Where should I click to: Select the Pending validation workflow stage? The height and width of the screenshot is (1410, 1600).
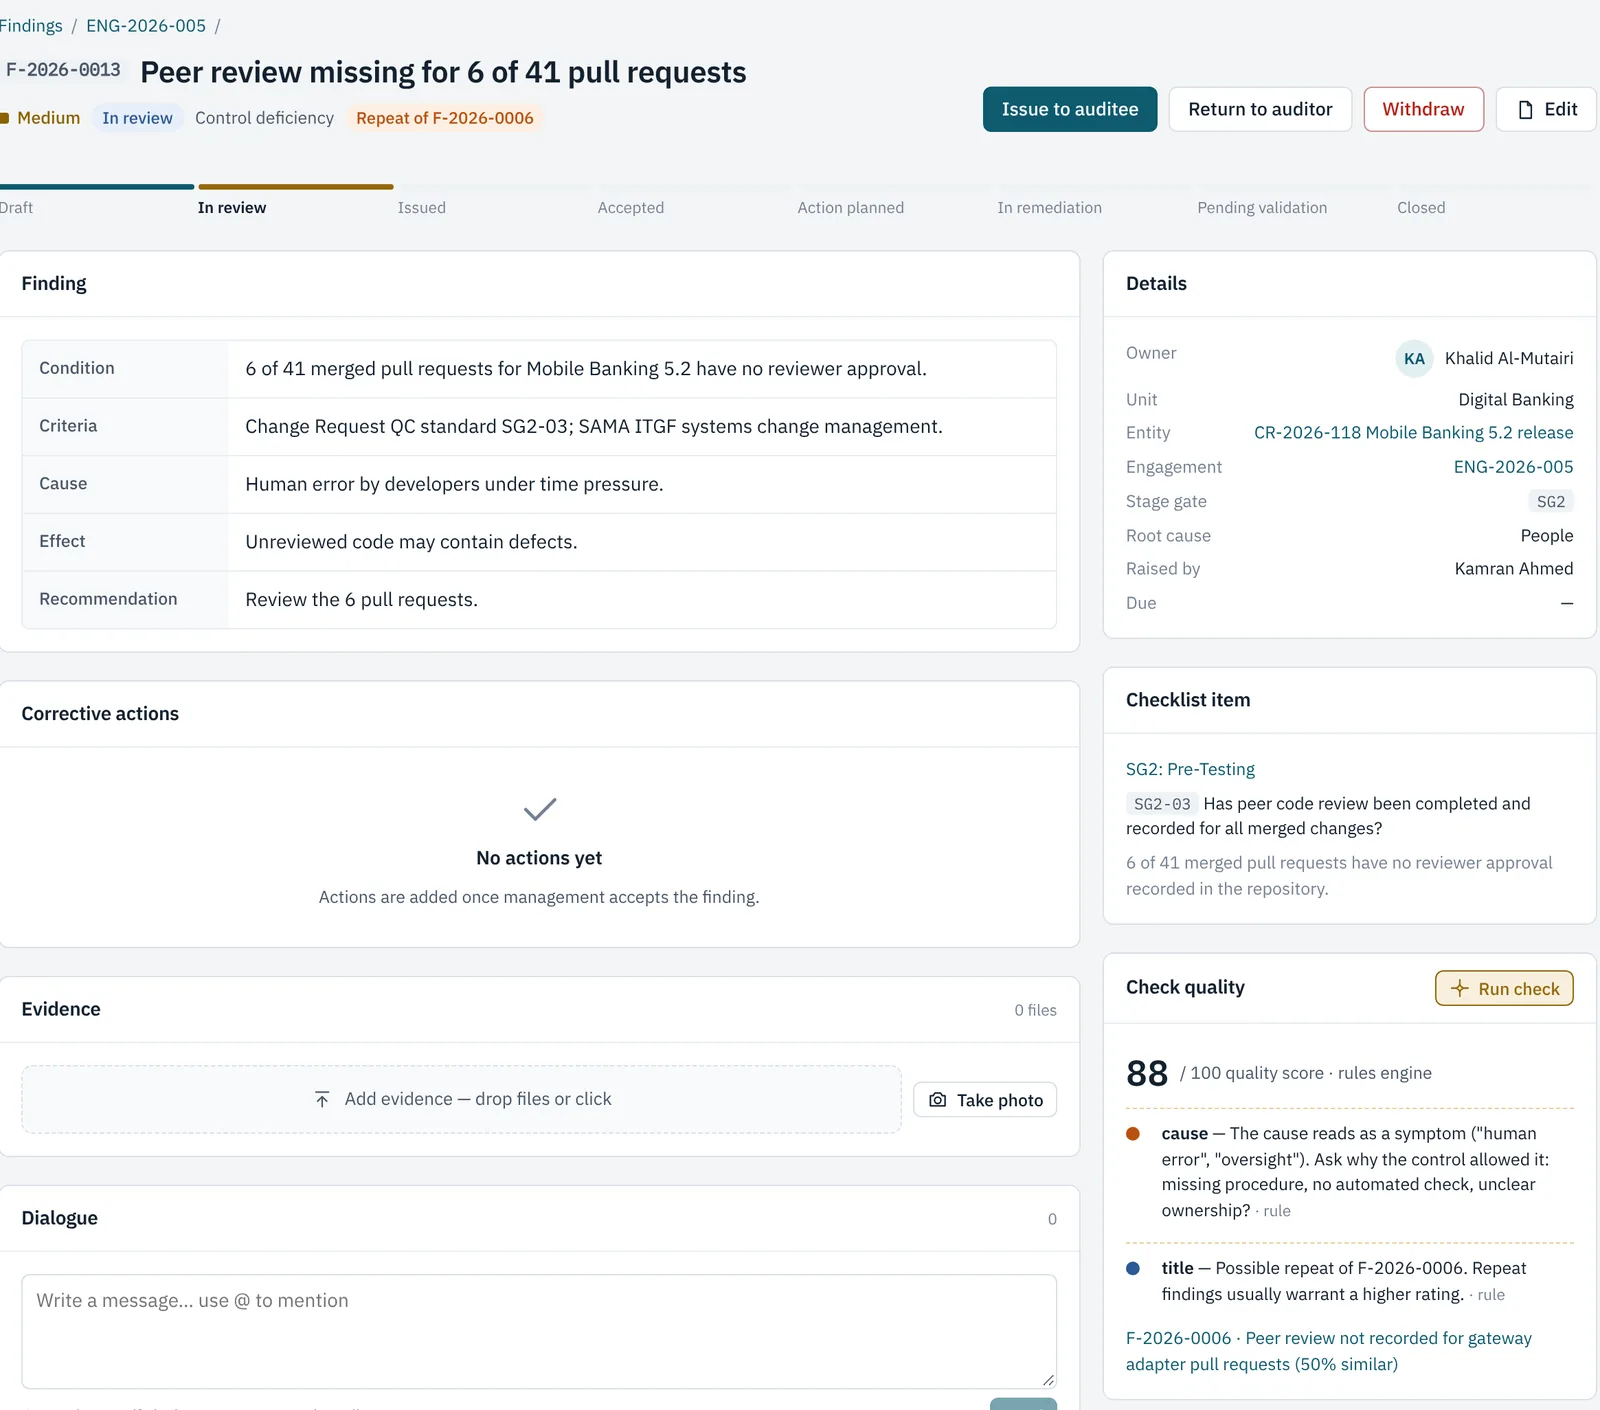pyautogui.click(x=1262, y=207)
